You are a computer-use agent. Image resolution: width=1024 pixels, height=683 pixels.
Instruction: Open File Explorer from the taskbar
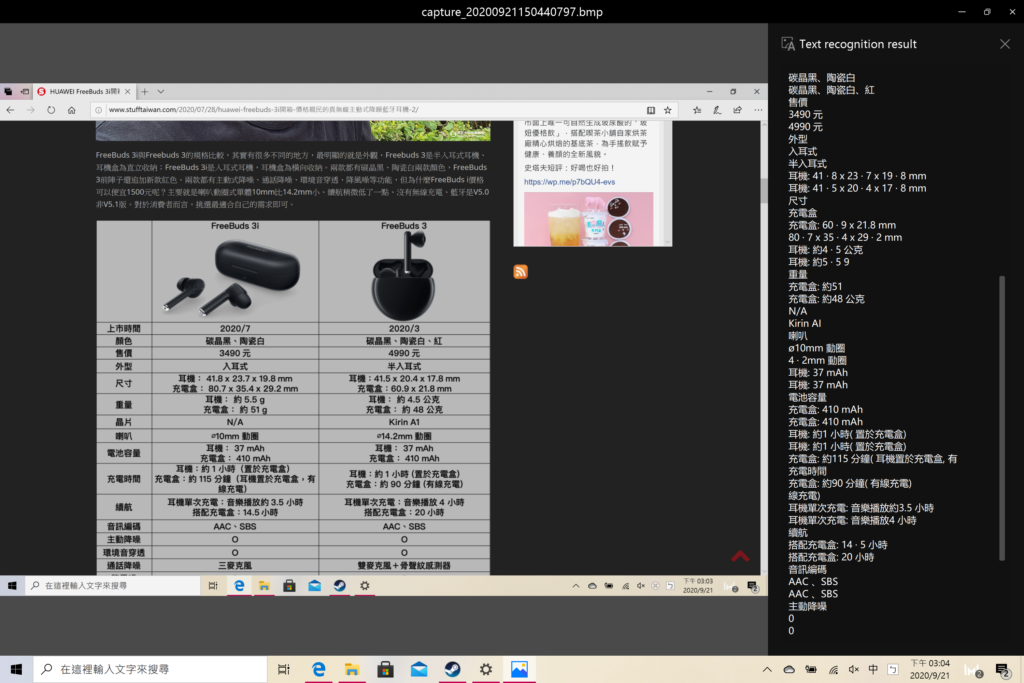[x=352, y=669]
